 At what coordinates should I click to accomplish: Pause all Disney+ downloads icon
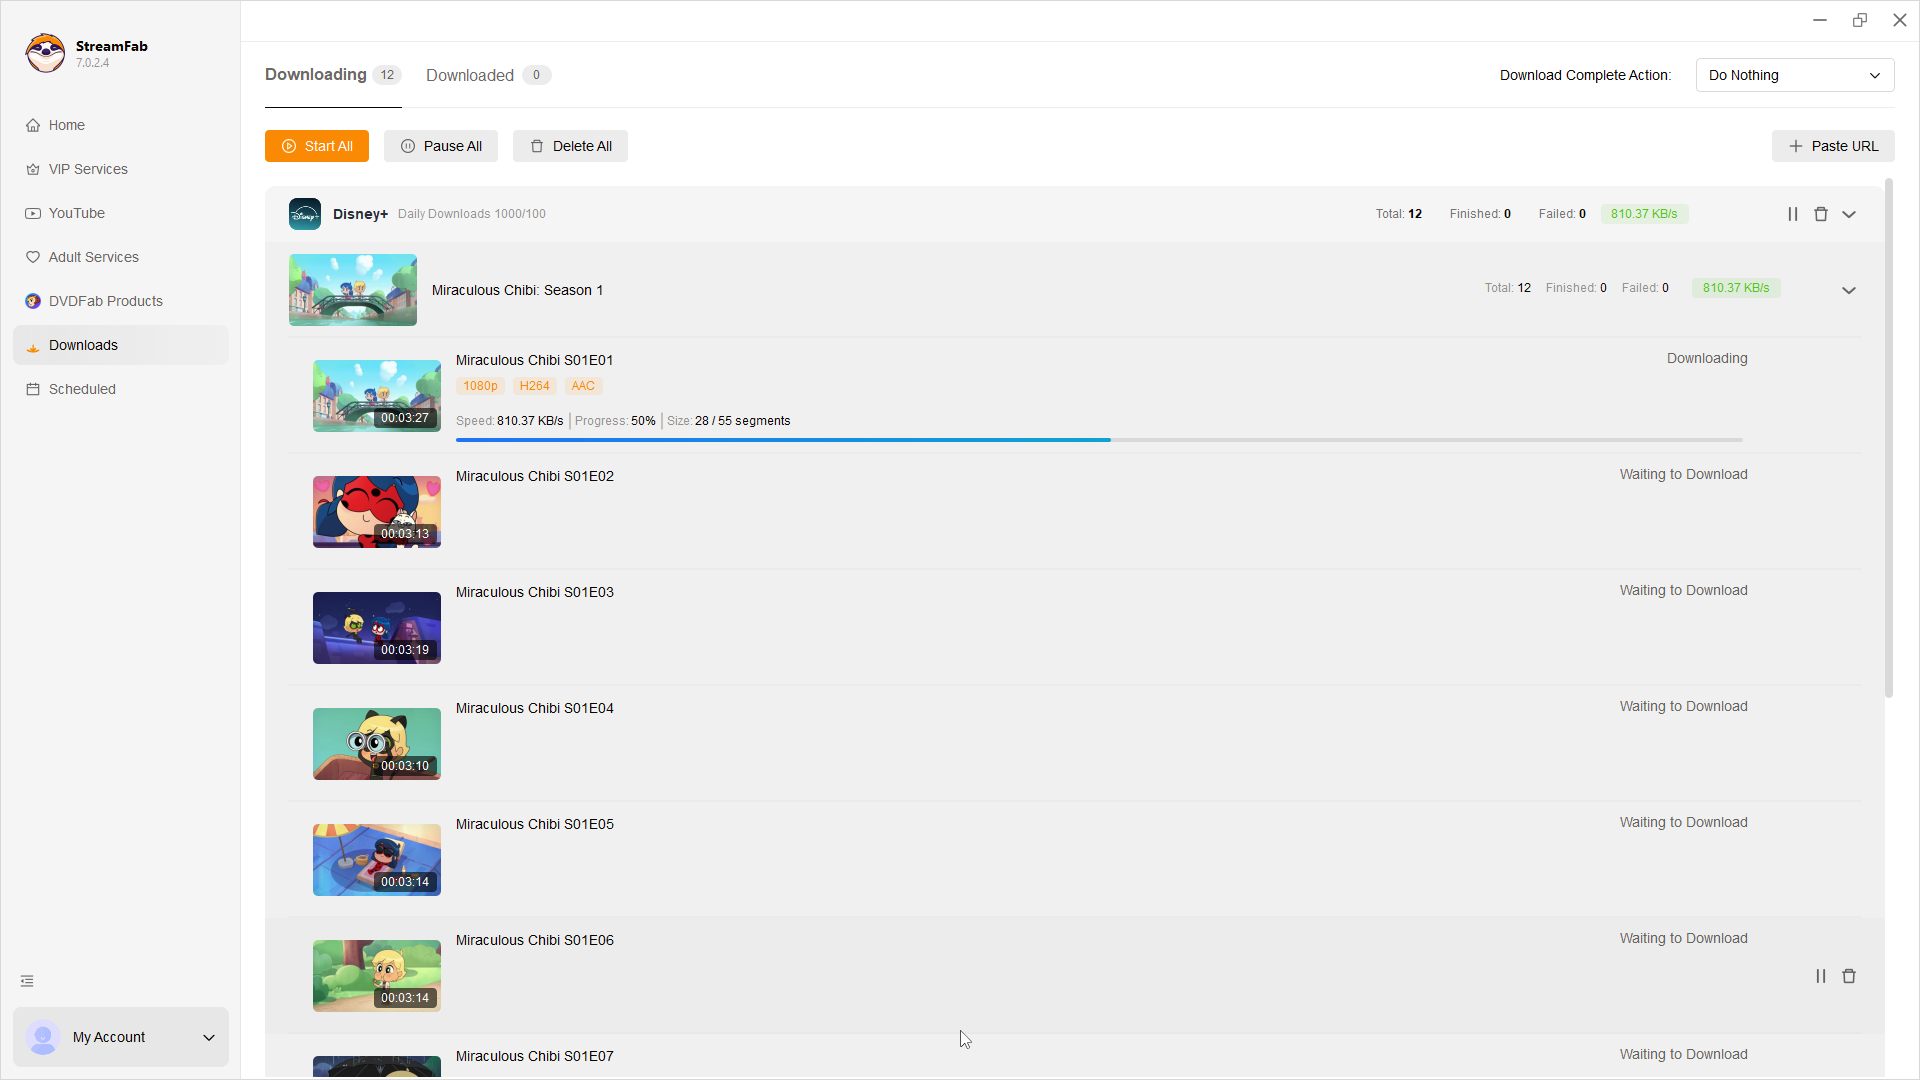[x=1793, y=214]
